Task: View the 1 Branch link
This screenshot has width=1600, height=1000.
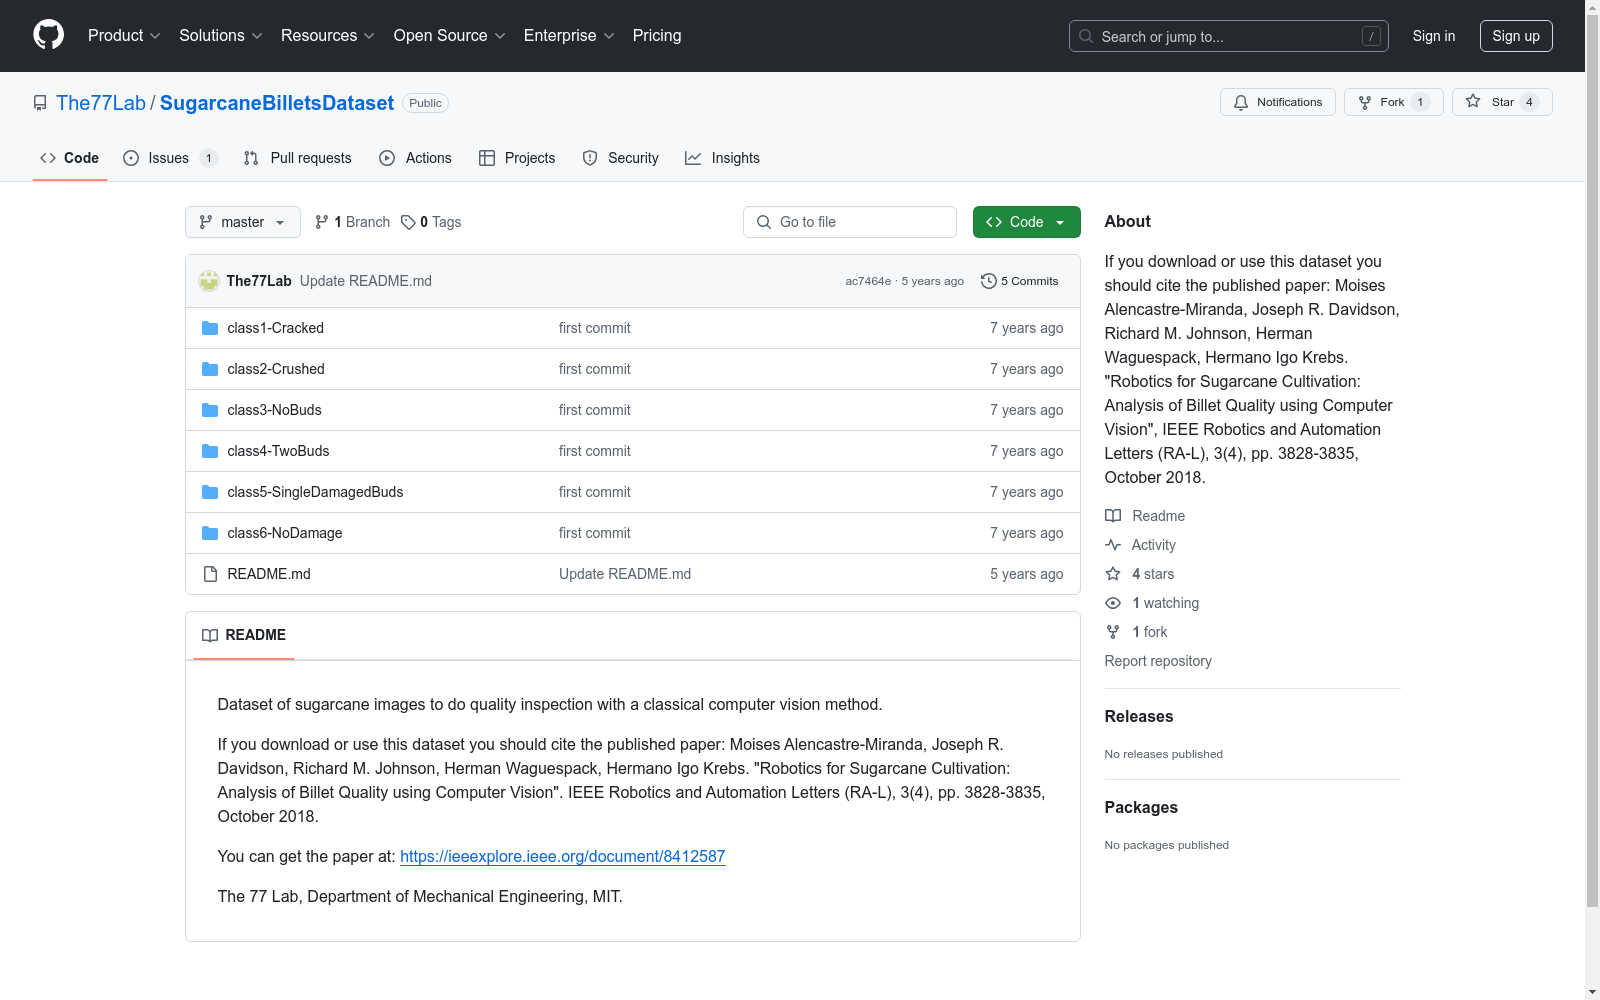Action: 352,222
